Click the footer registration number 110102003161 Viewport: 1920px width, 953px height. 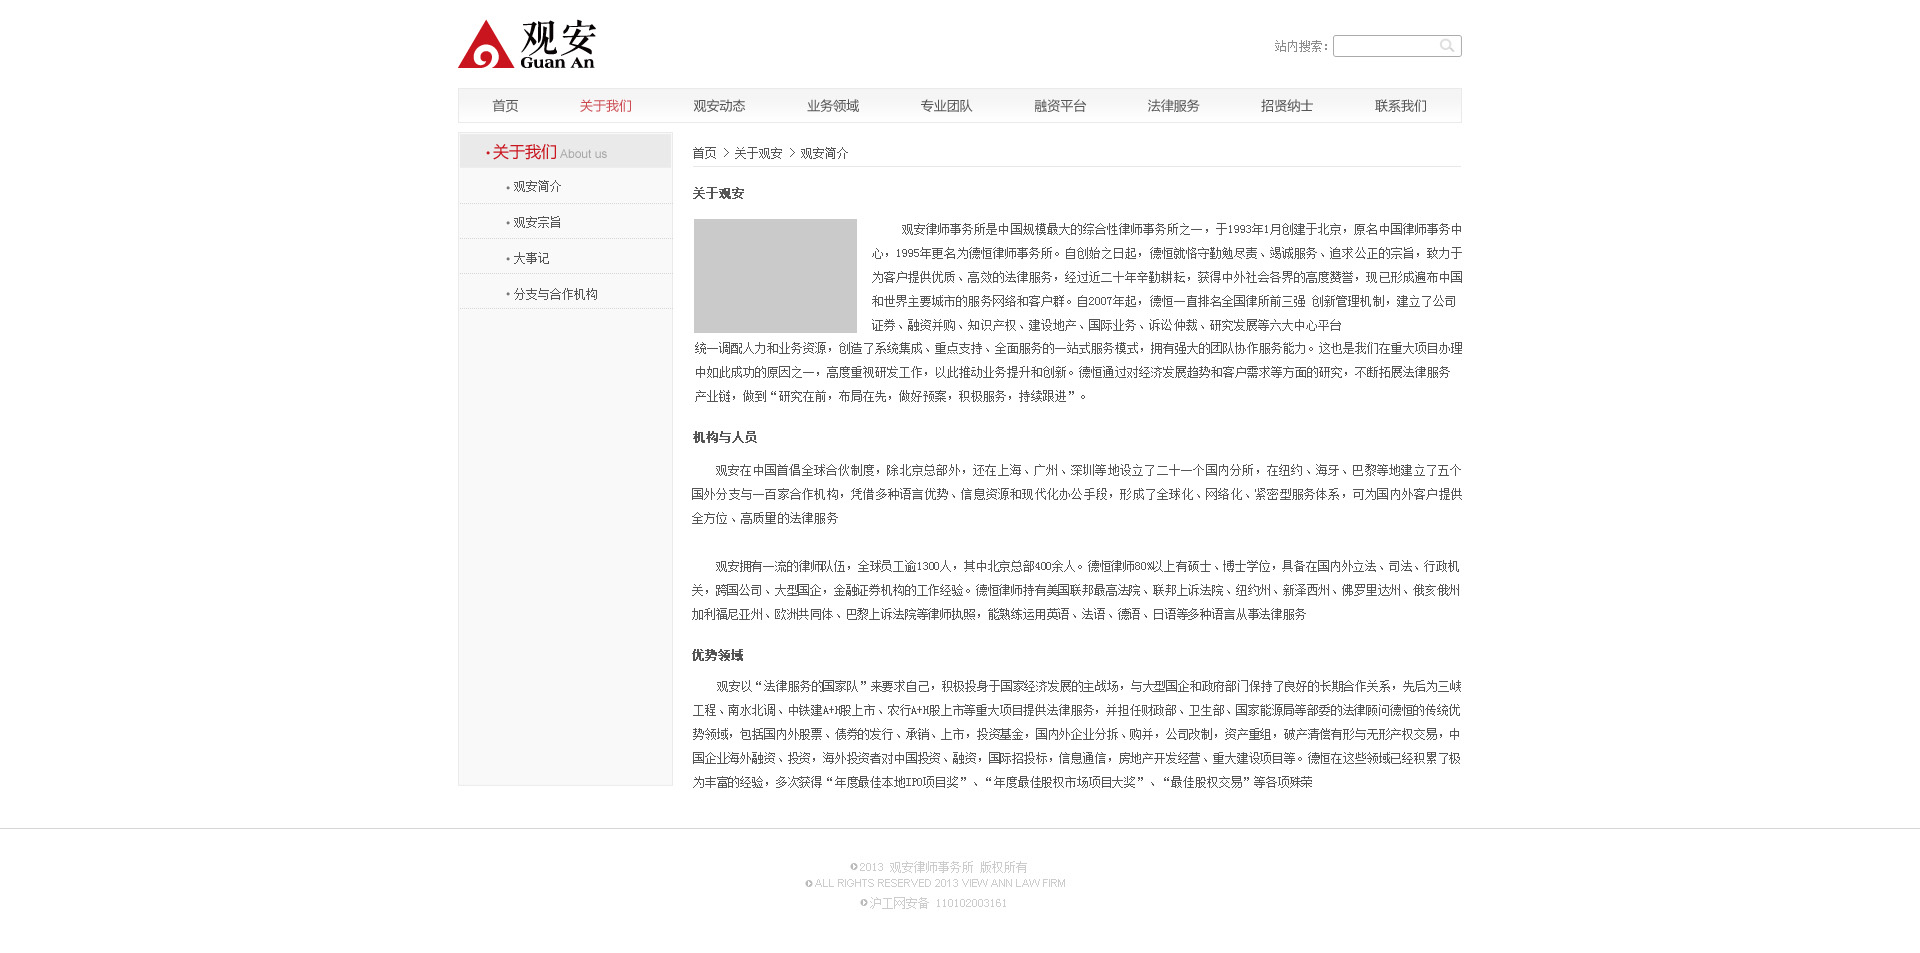pyautogui.click(x=971, y=904)
